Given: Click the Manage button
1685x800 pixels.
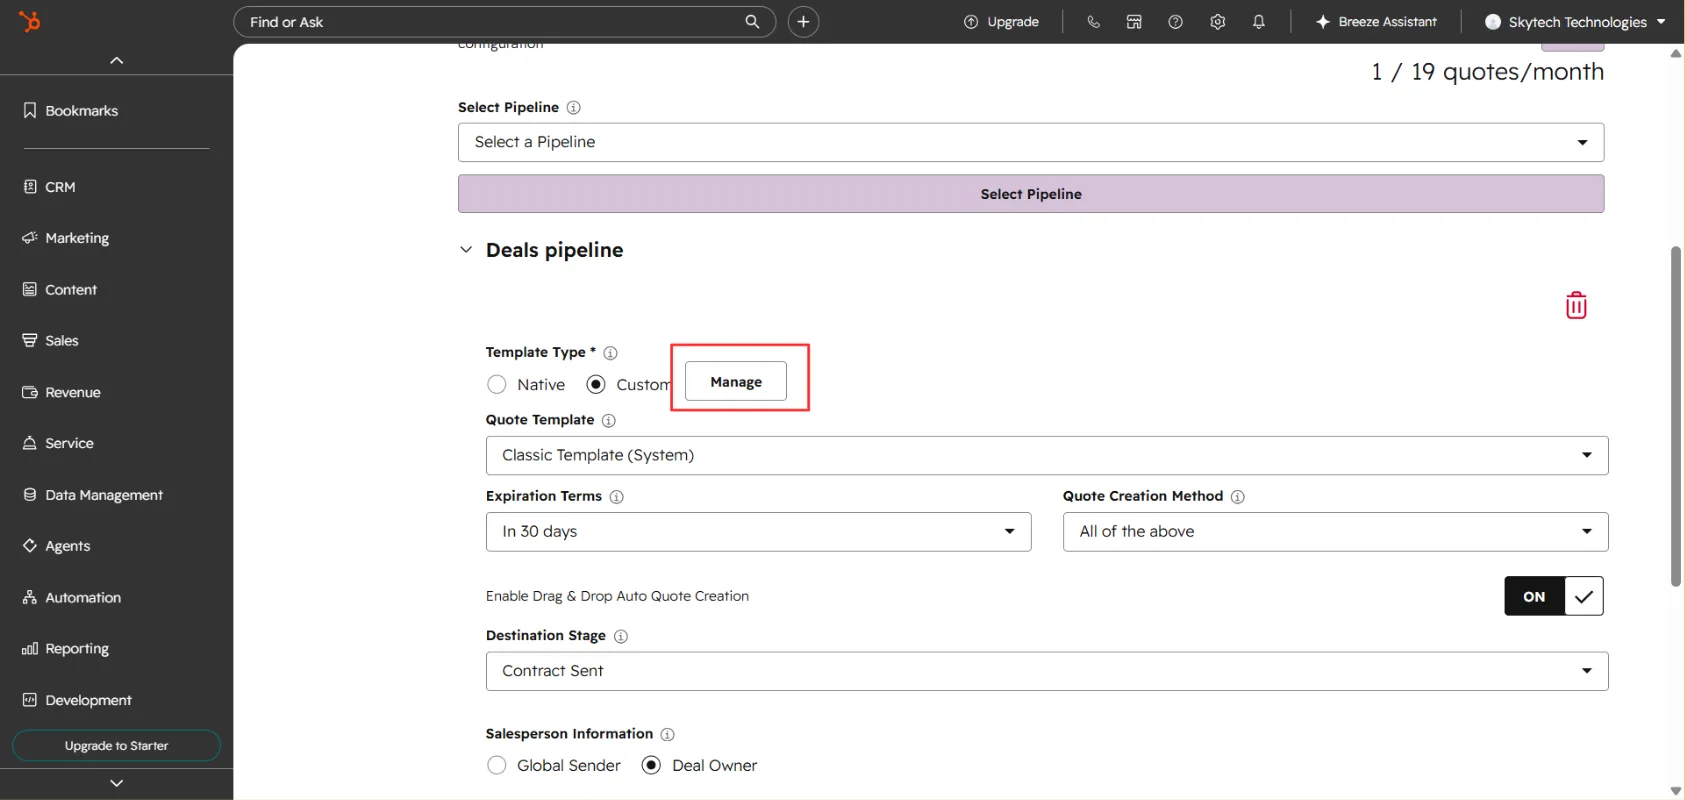Looking at the screenshot, I should tap(736, 382).
